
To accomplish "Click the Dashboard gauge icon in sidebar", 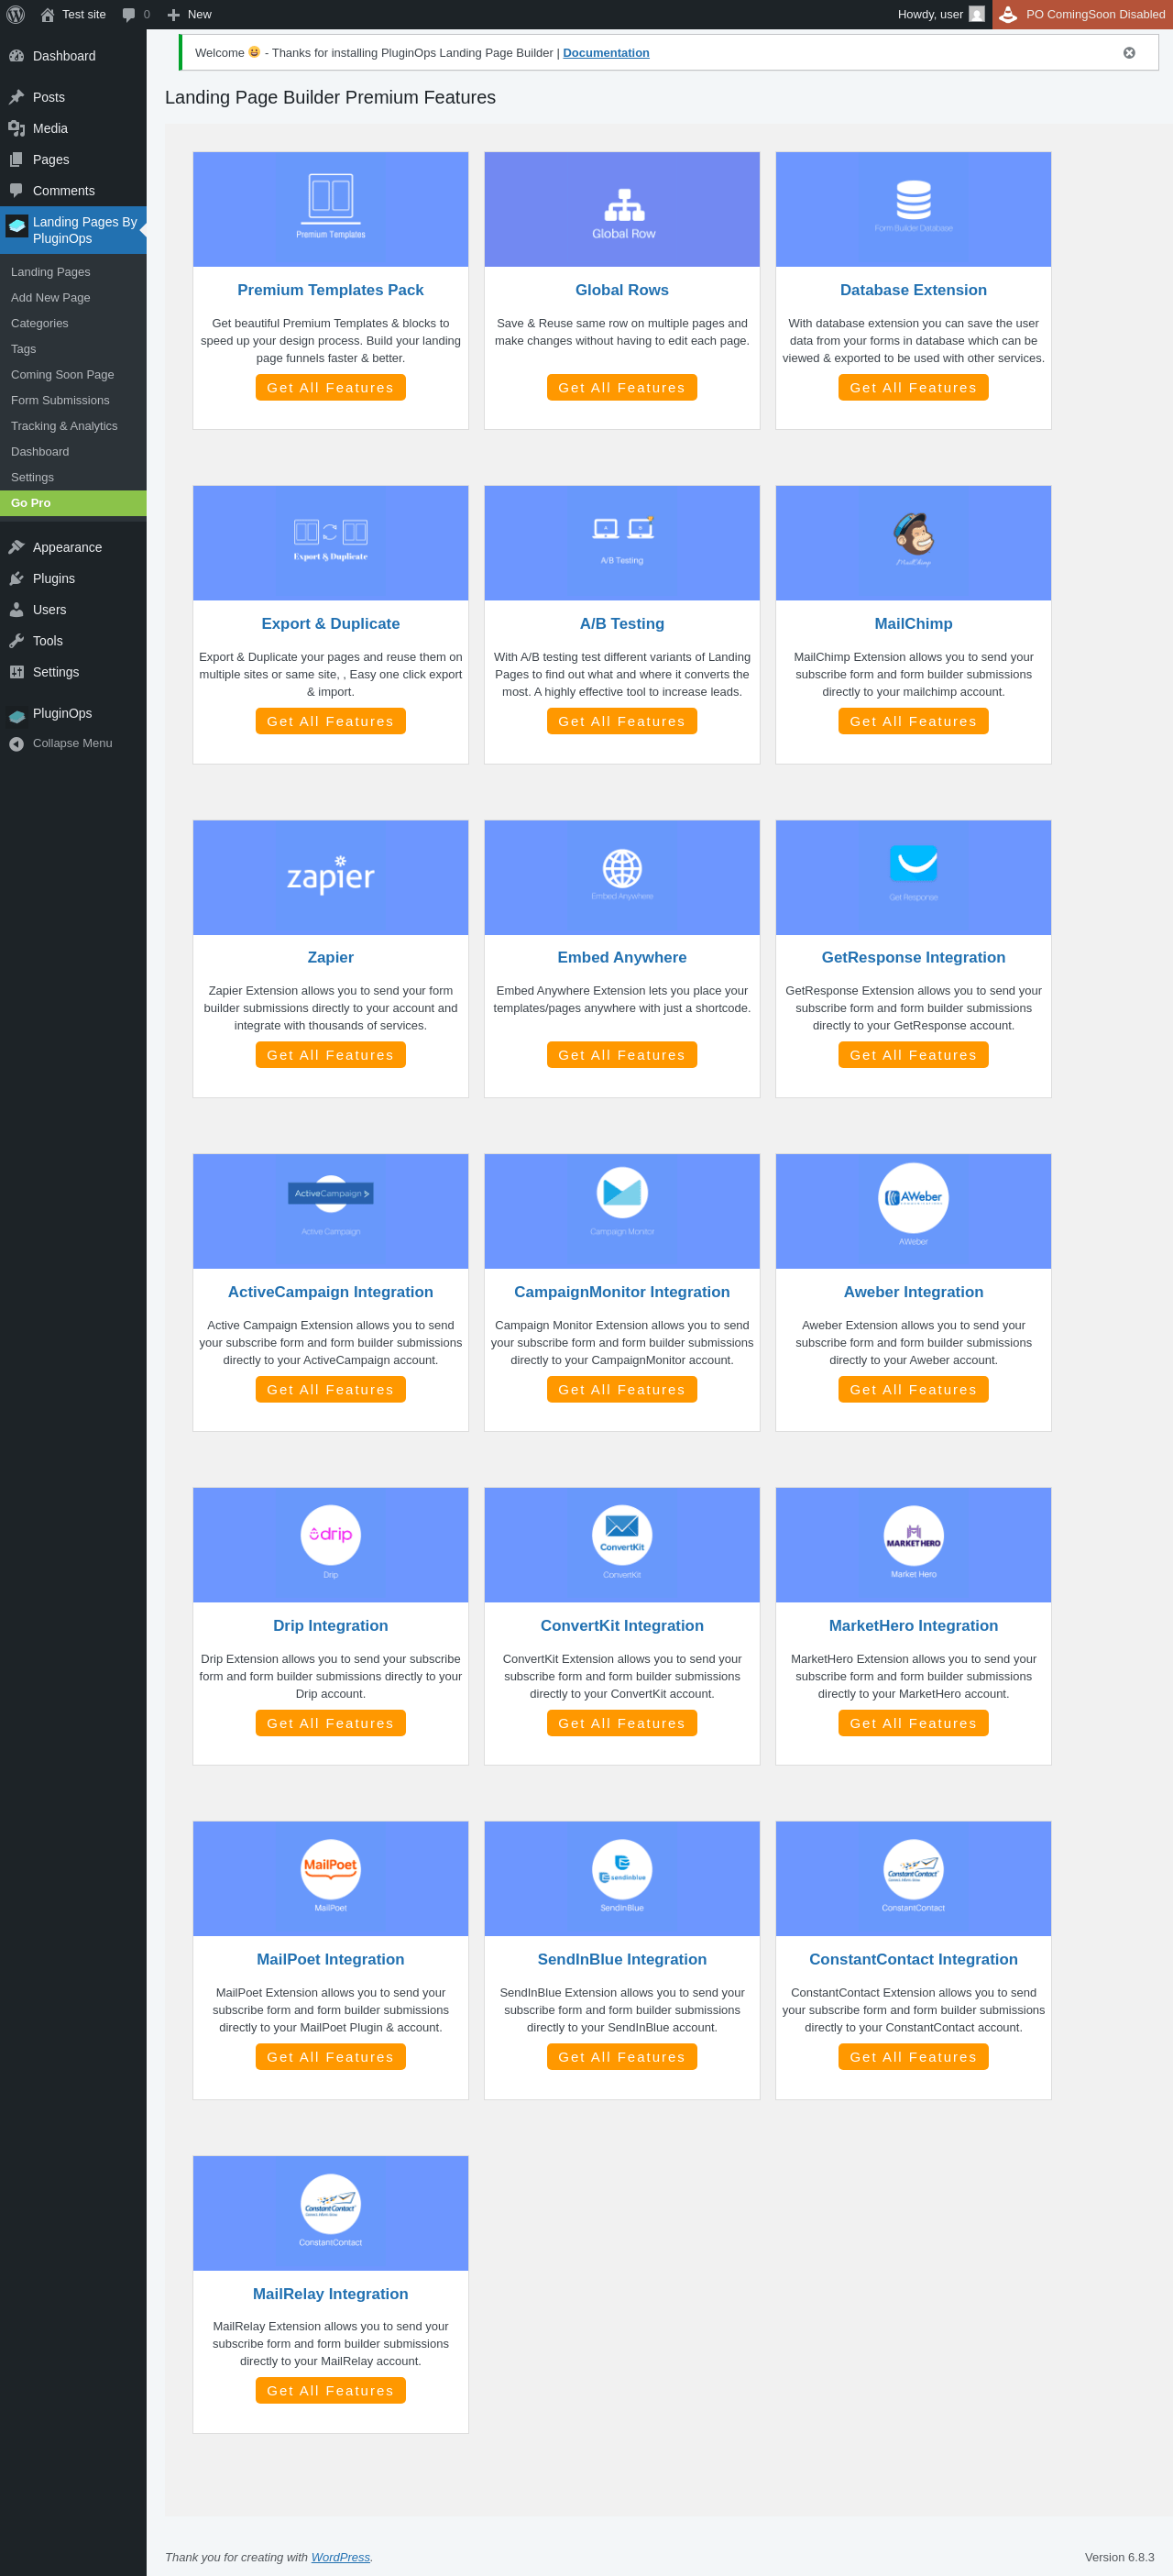I will click(16, 56).
